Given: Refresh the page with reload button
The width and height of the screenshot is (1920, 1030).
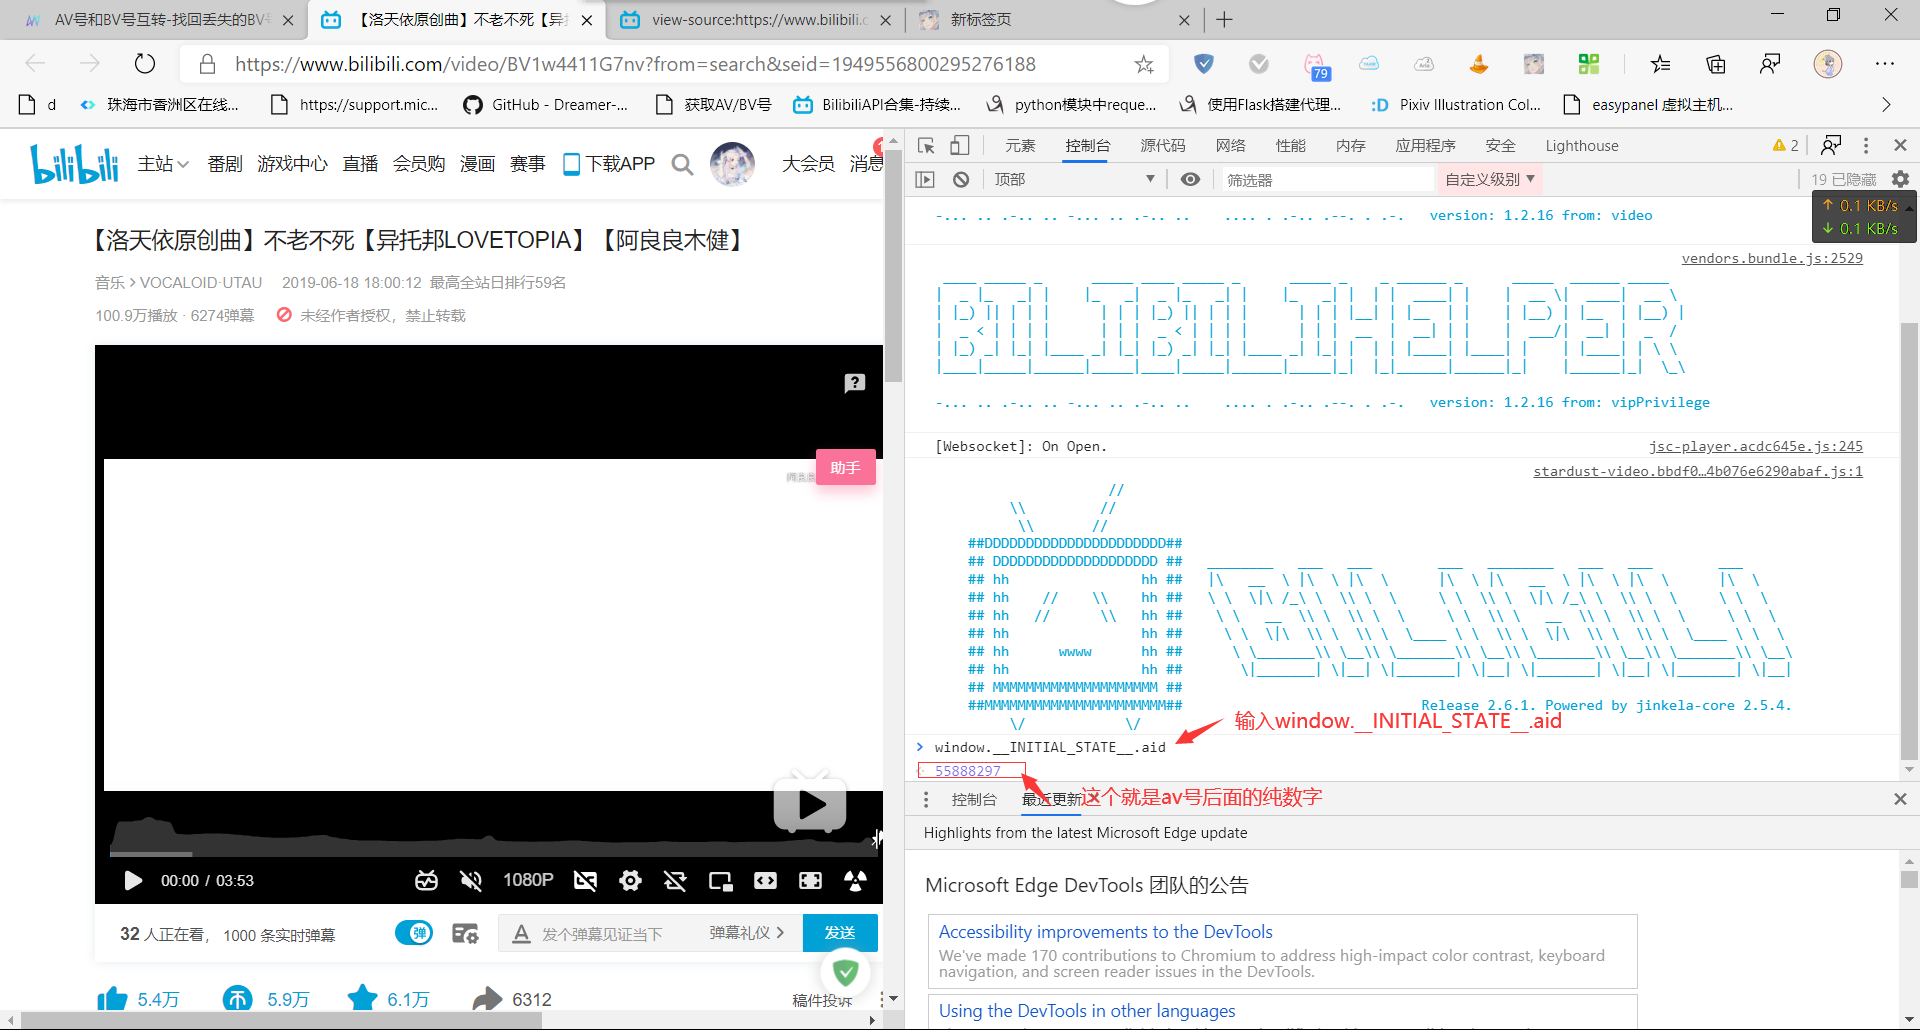Looking at the screenshot, I should pyautogui.click(x=145, y=64).
